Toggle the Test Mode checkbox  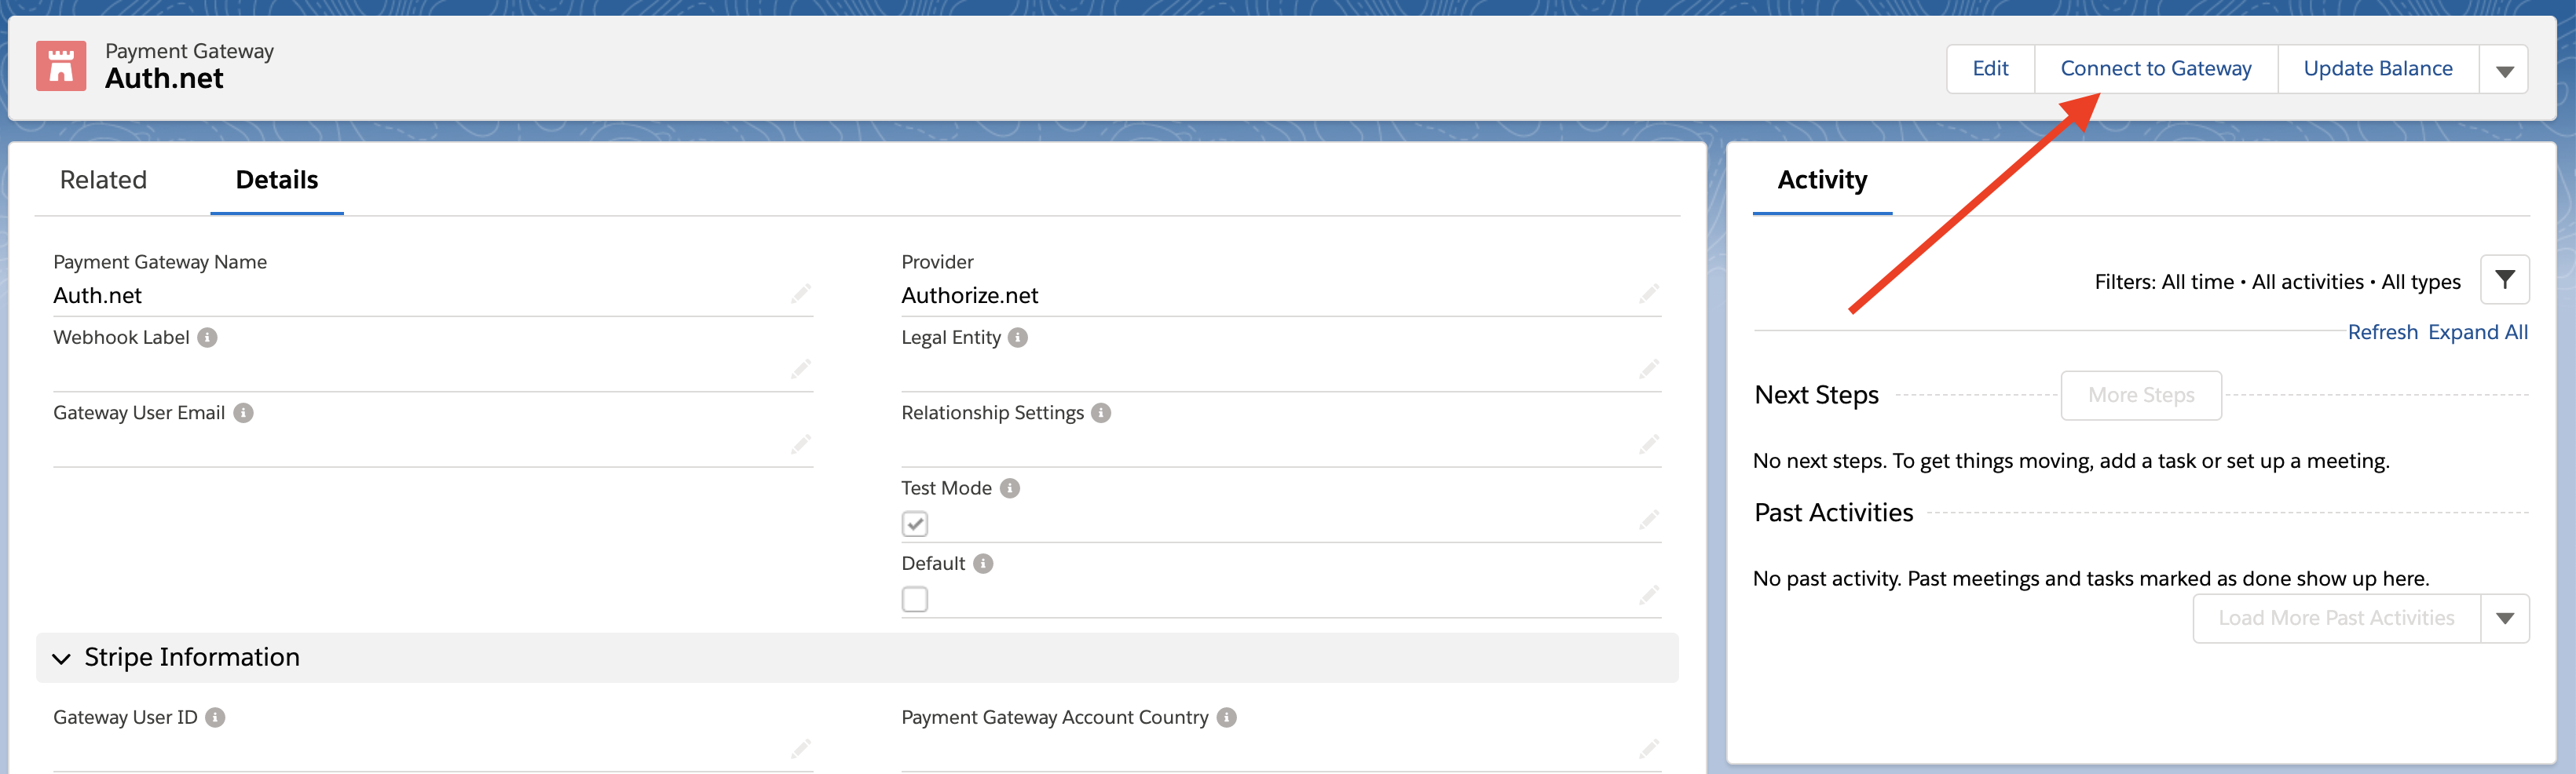click(915, 524)
